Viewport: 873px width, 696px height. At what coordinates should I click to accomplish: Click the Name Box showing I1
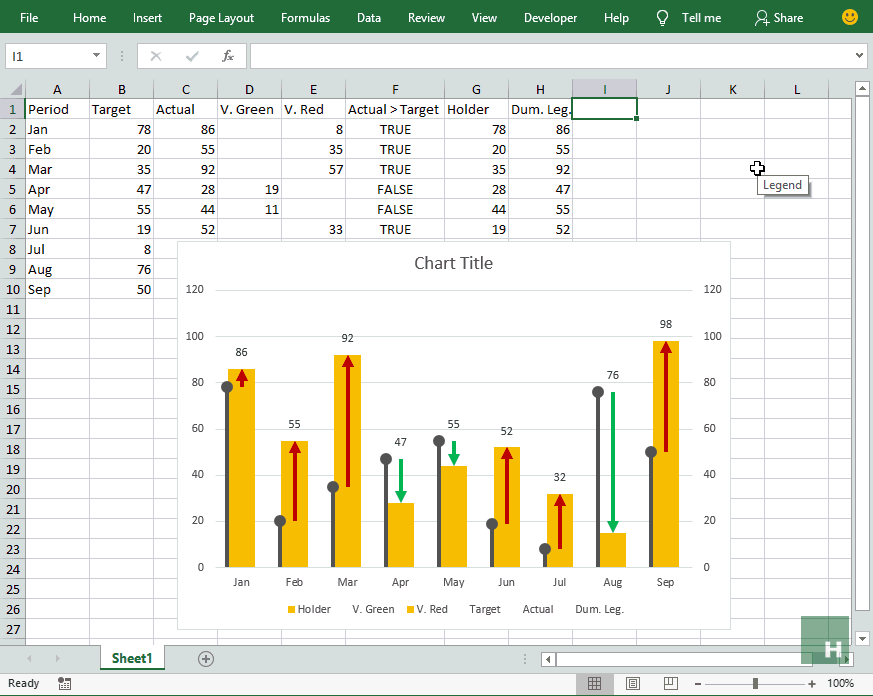pos(47,56)
